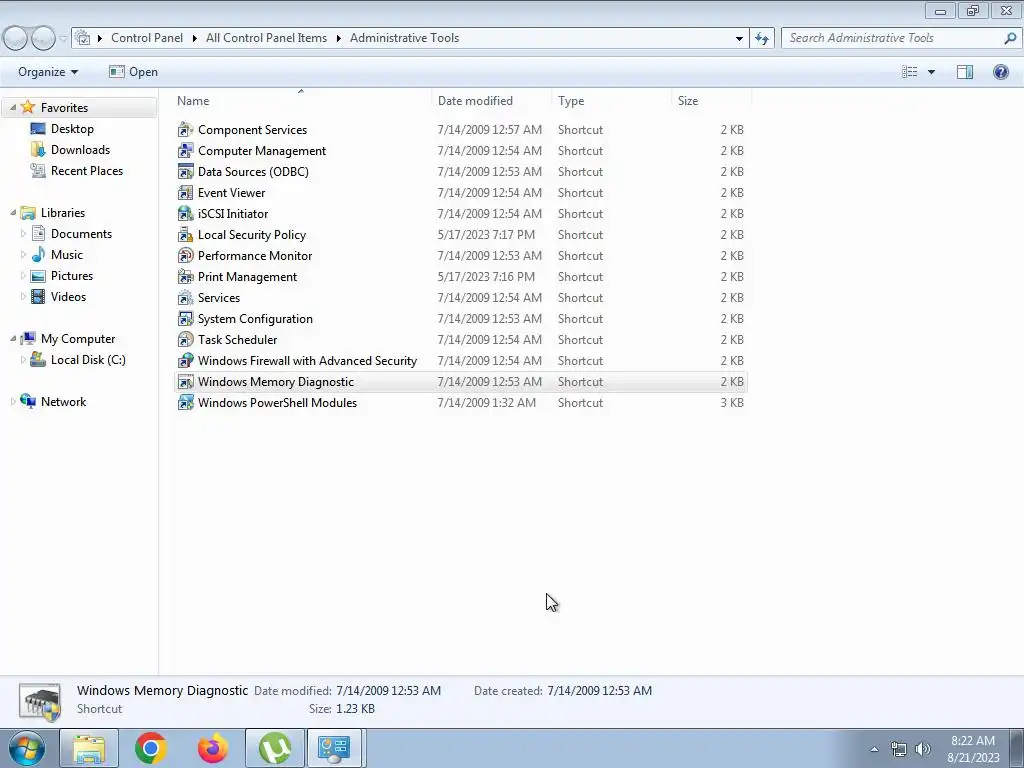Launch Google Chrome from the taskbar
This screenshot has width=1024, height=768.
point(151,748)
